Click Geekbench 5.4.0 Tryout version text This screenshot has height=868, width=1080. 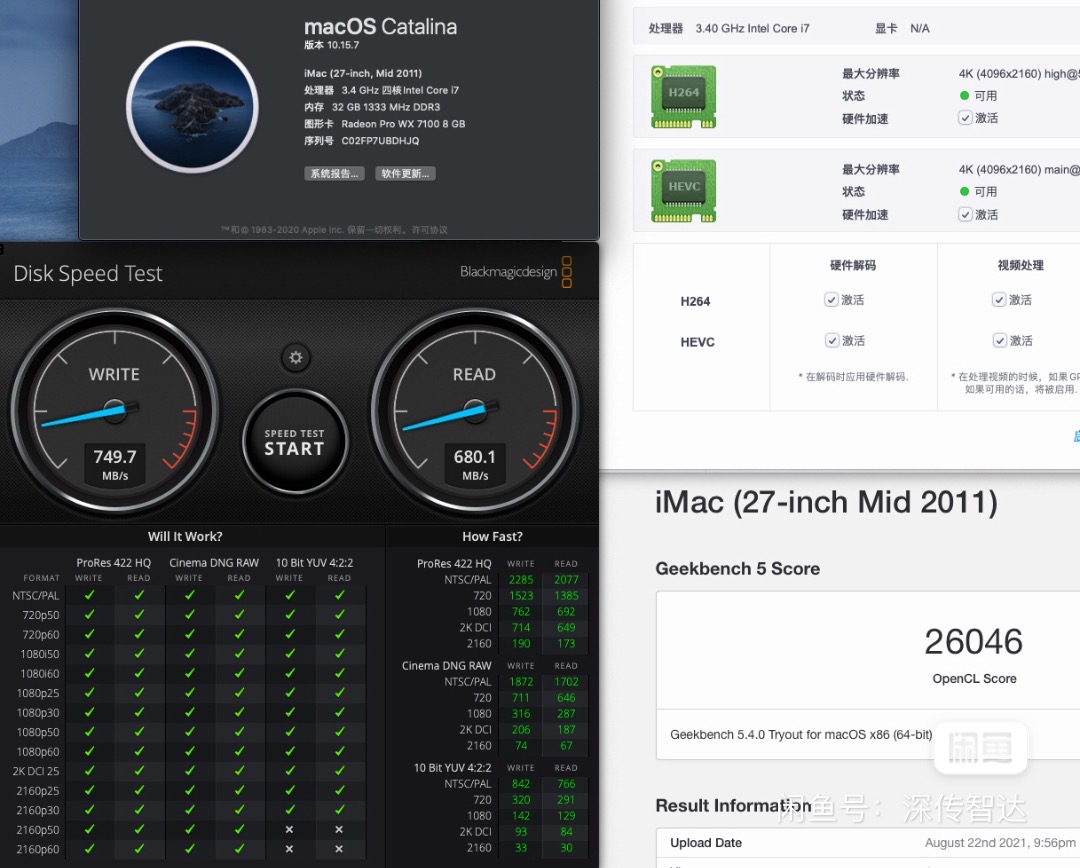tap(801, 734)
